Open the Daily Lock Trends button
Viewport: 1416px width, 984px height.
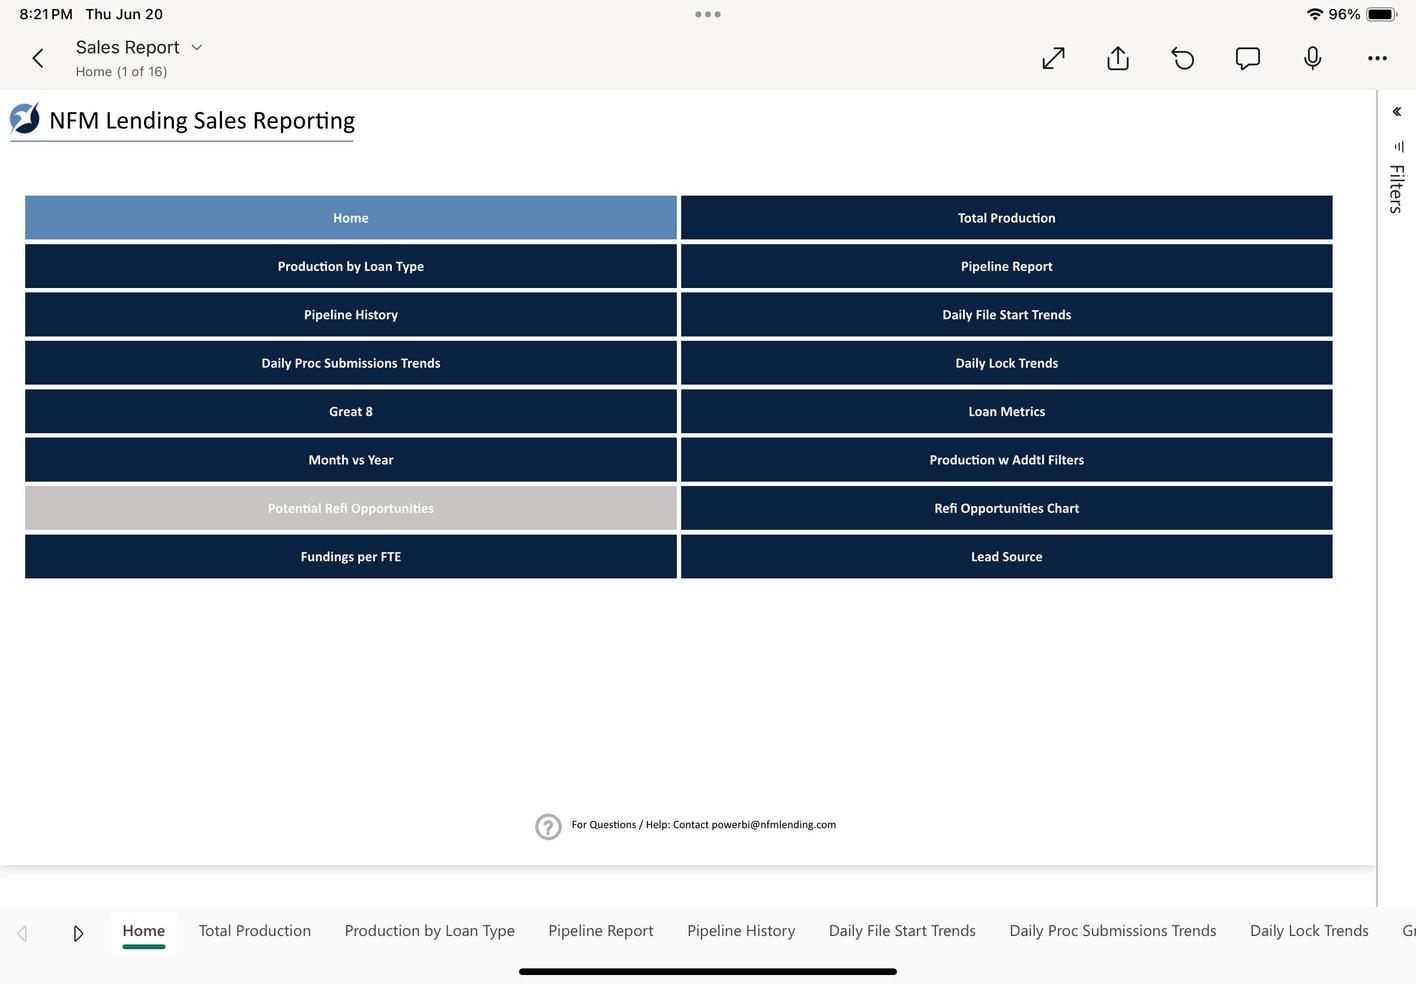[1007, 363]
